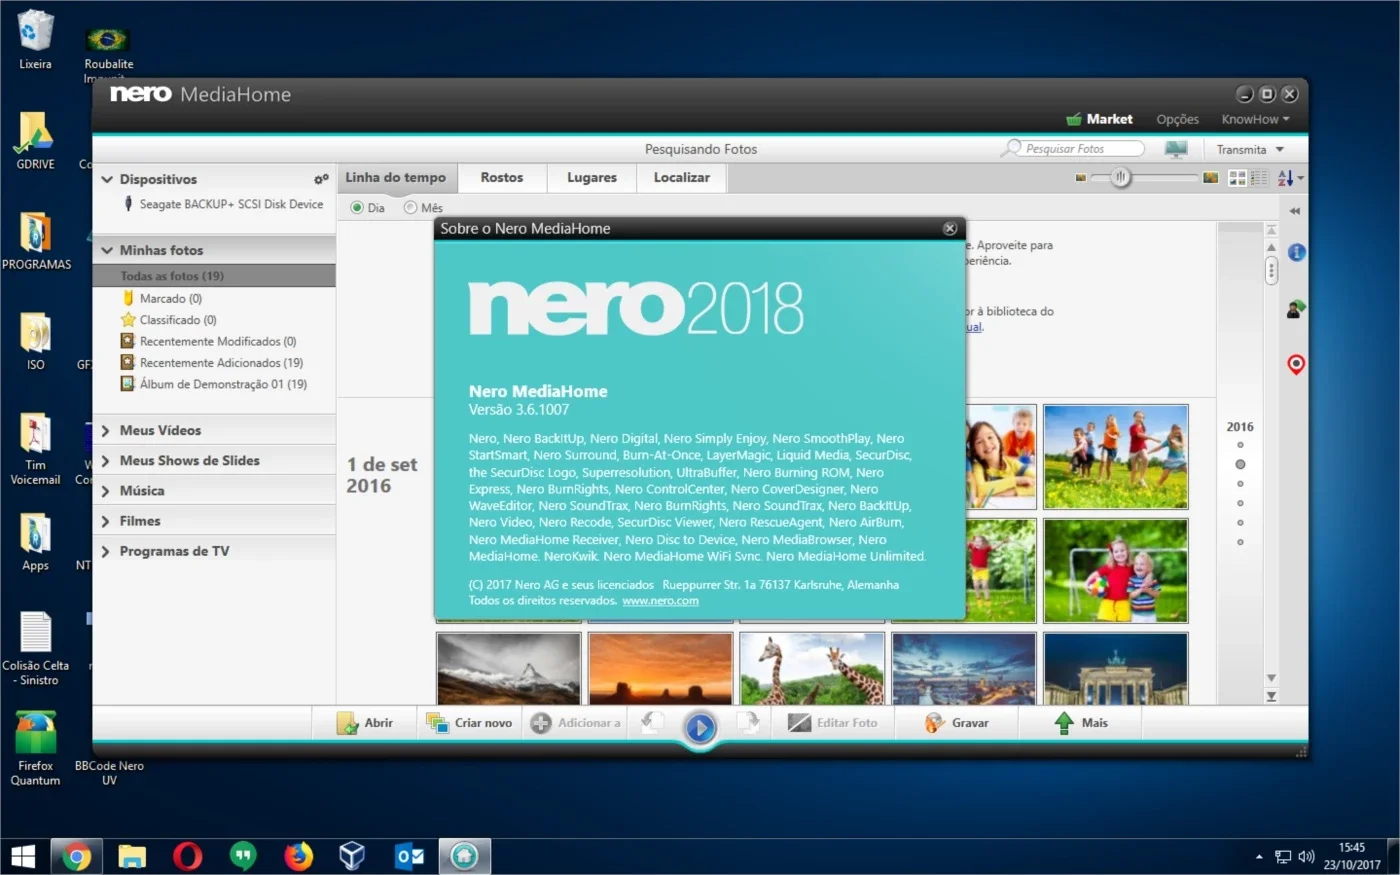The height and width of the screenshot is (875, 1400).
Task: Select the Mês radio button
Action: tap(410, 208)
